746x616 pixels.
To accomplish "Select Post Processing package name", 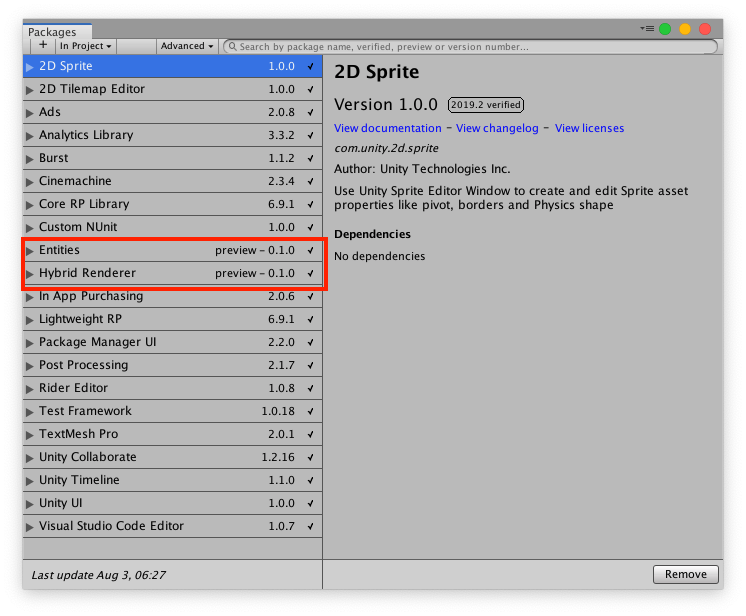I will pos(83,365).
